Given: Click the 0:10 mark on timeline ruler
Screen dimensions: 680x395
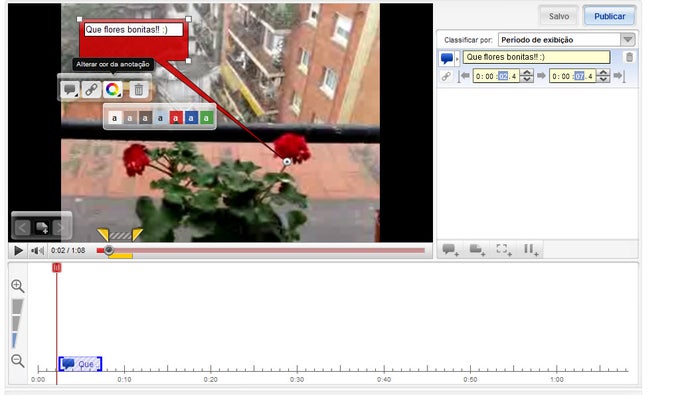Looking at the screenshot, I should click(x=124, y=379).
